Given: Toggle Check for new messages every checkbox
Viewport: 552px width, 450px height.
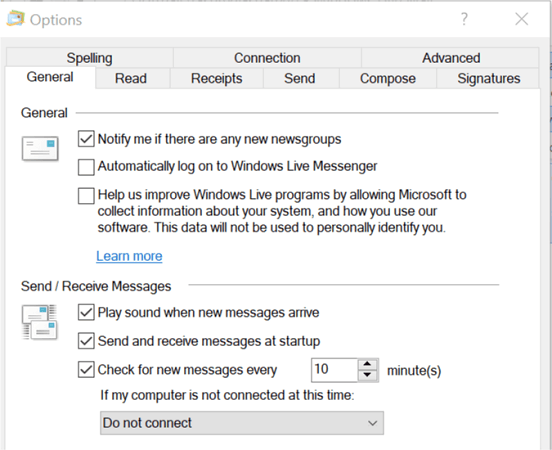Looking at the screenshot, I should pyautogui.click(x=86, y=369).
